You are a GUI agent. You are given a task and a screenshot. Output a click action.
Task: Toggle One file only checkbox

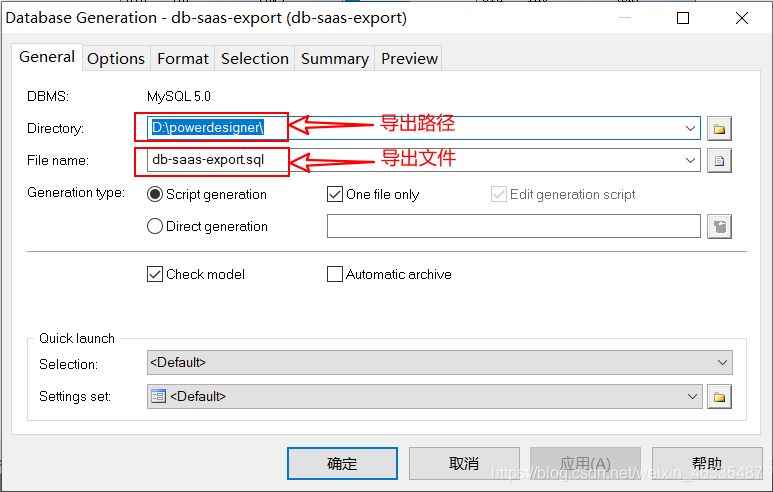pos(335,194)
